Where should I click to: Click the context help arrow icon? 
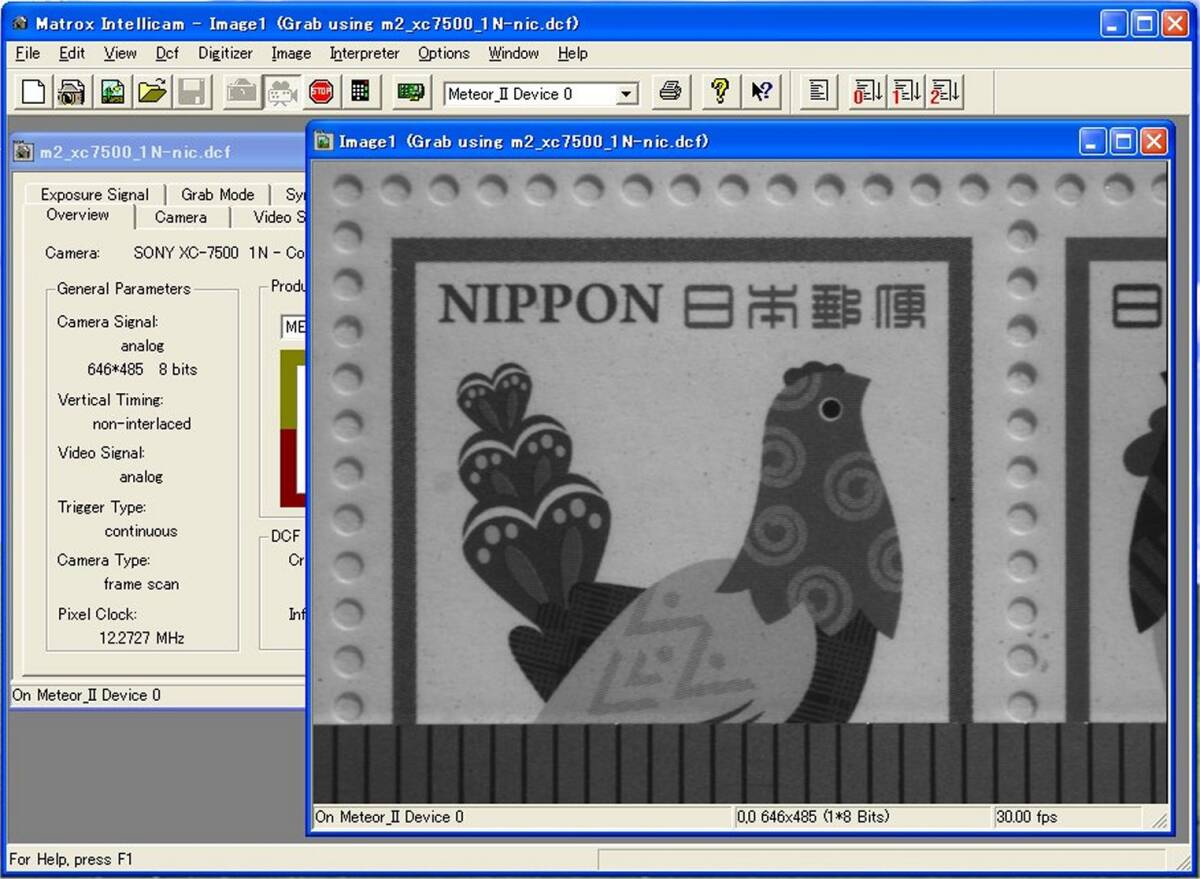[x=761, y=93]
